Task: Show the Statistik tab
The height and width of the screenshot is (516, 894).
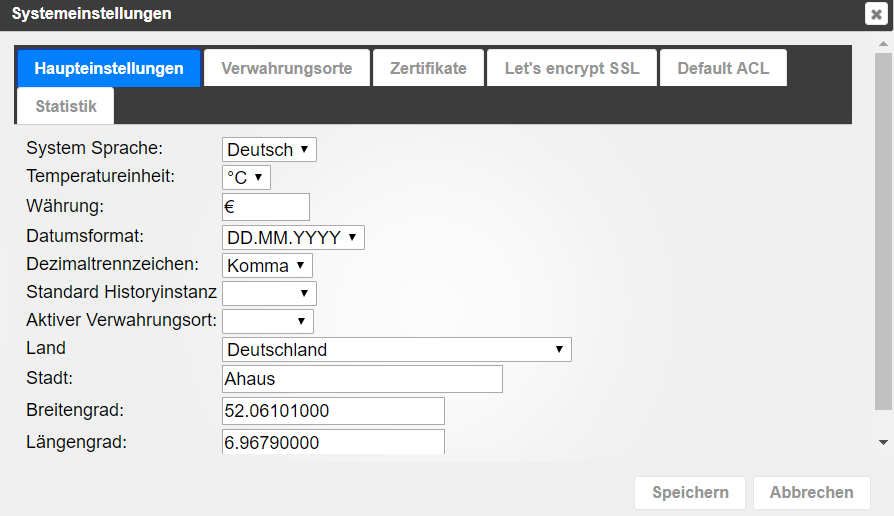Action: pyautogui.click(x=66, y=106)
